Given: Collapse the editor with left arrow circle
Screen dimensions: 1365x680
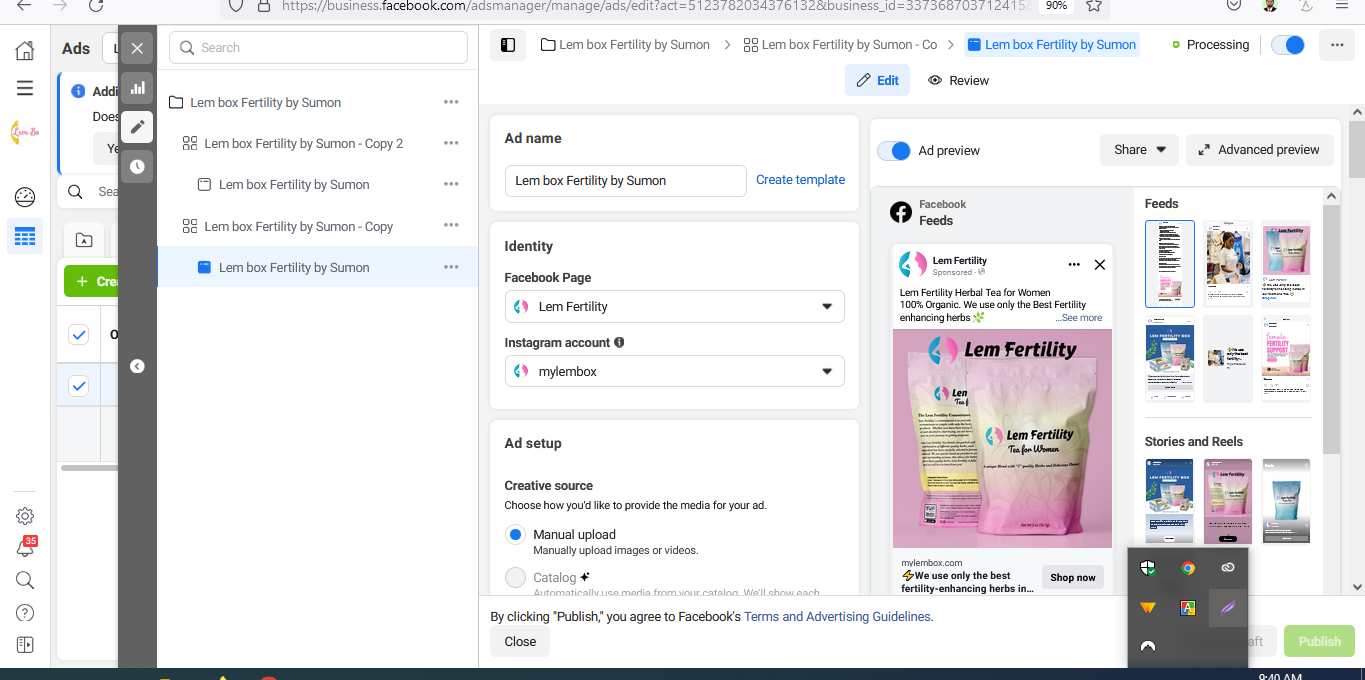Looking at the screenshot, I should (x=137, y=366).
